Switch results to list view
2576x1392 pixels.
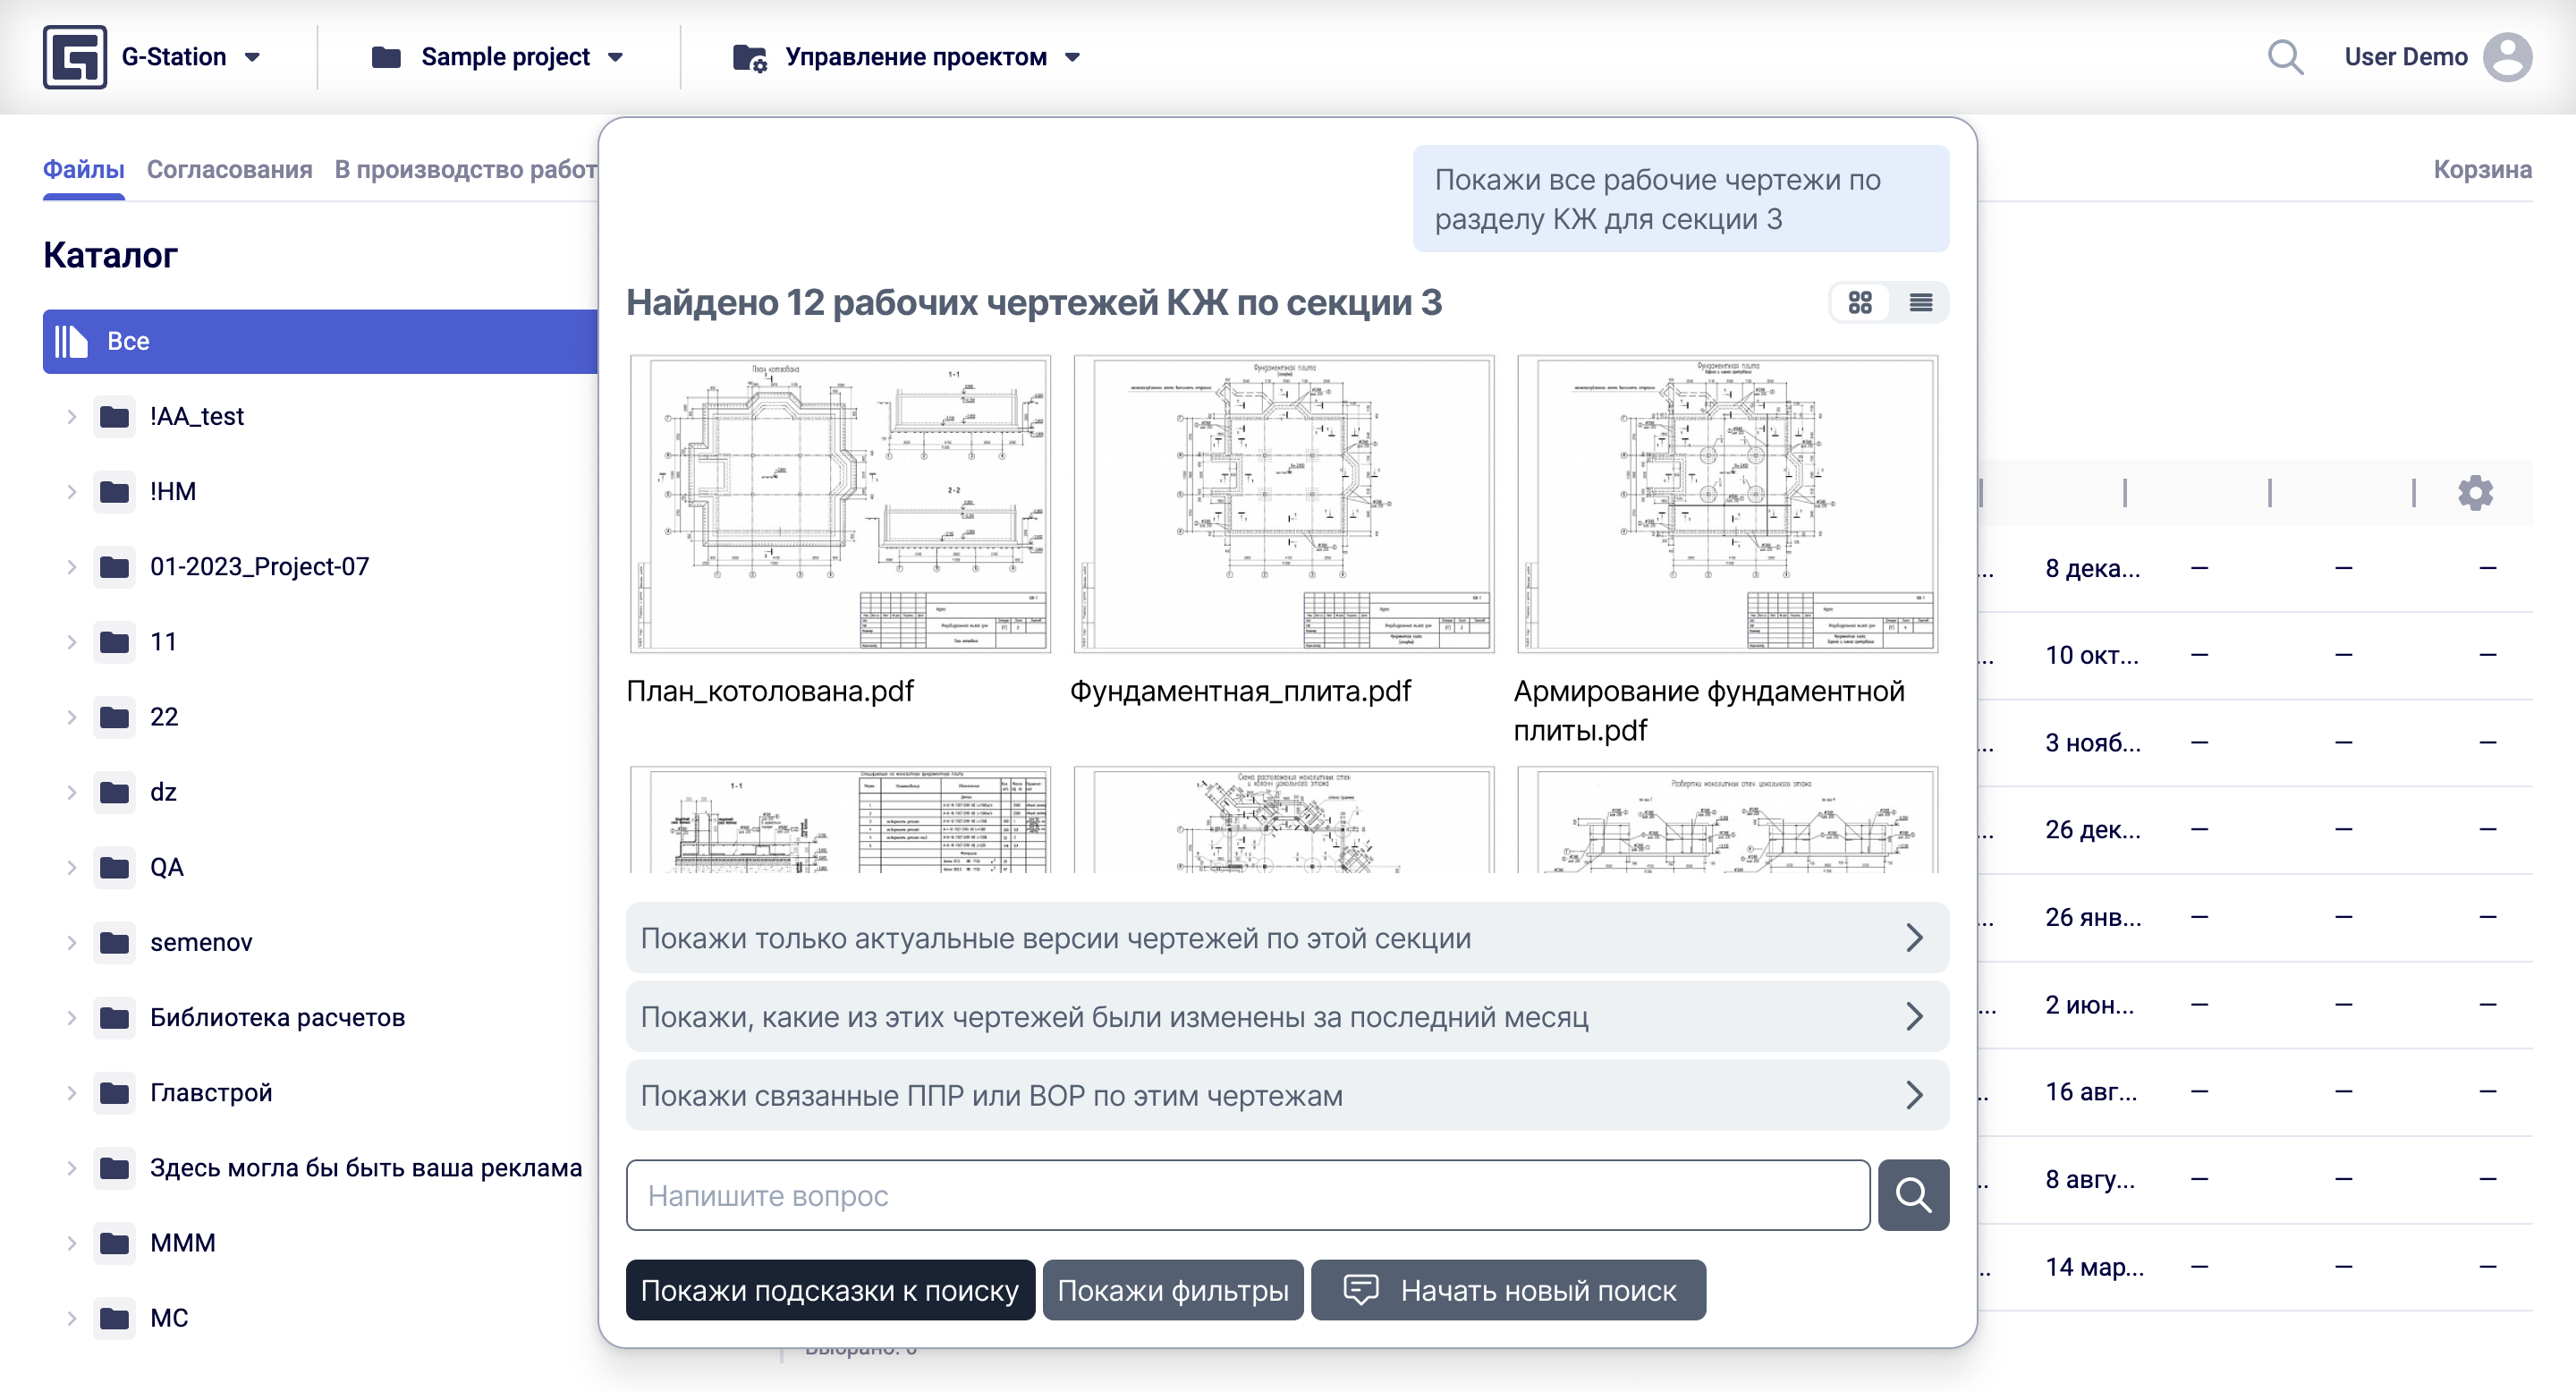point(1920,303)
